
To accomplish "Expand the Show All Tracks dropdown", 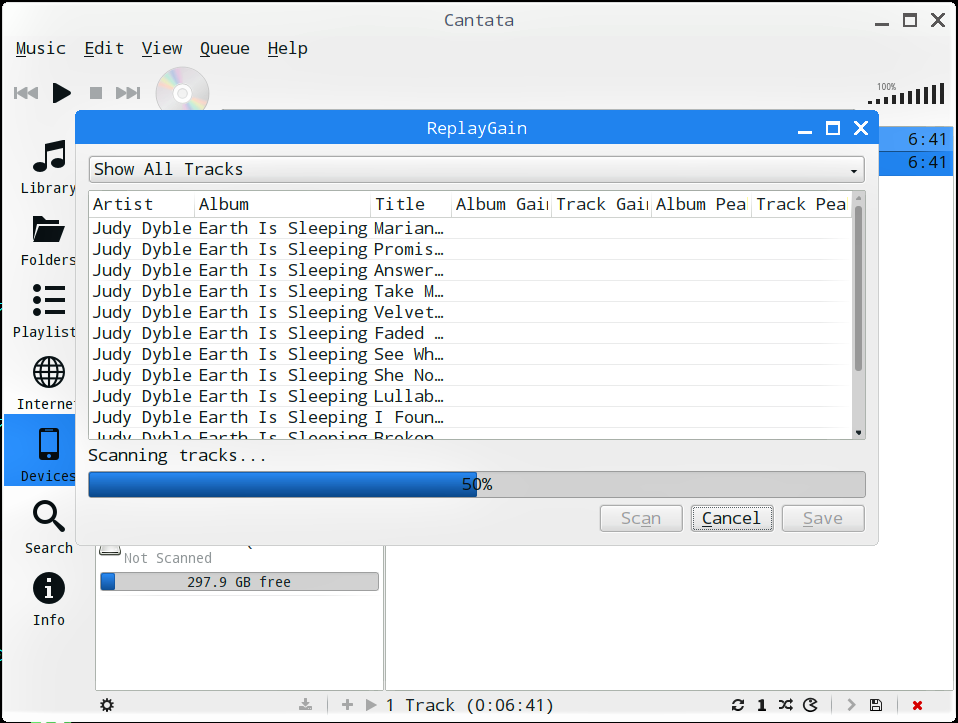I will pos(477,169).
